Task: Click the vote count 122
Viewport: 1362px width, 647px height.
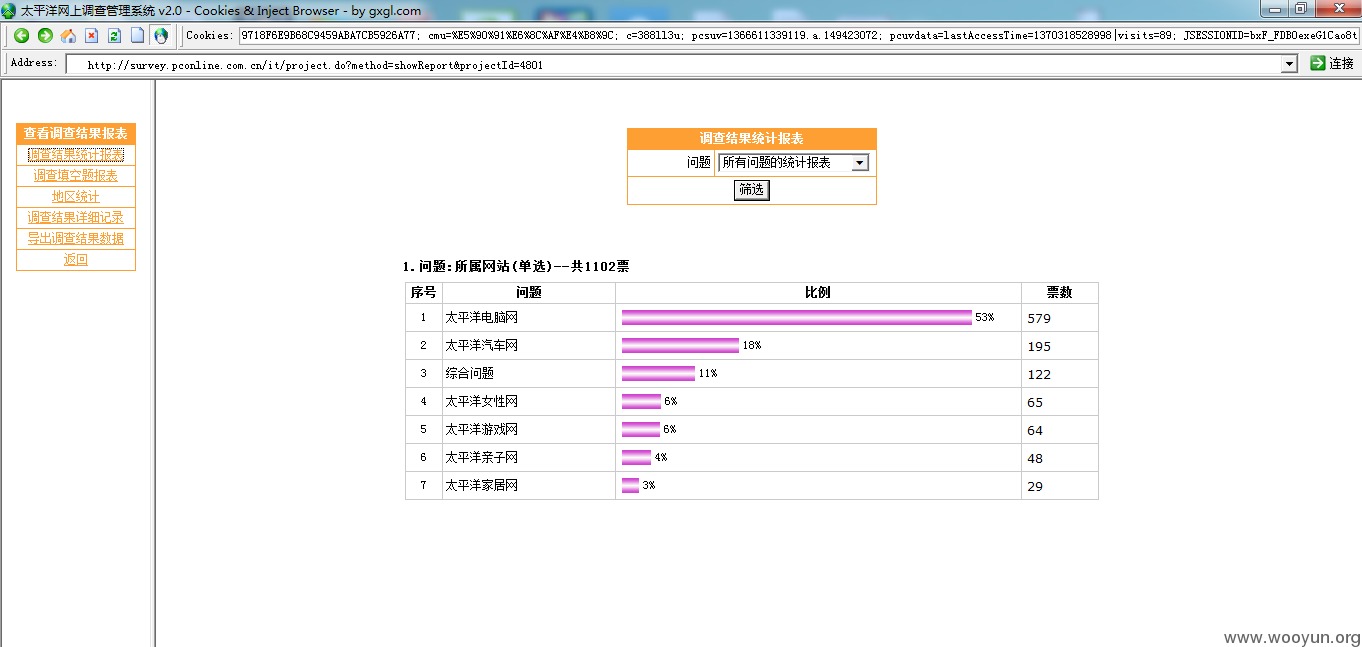Action: 1039,375
